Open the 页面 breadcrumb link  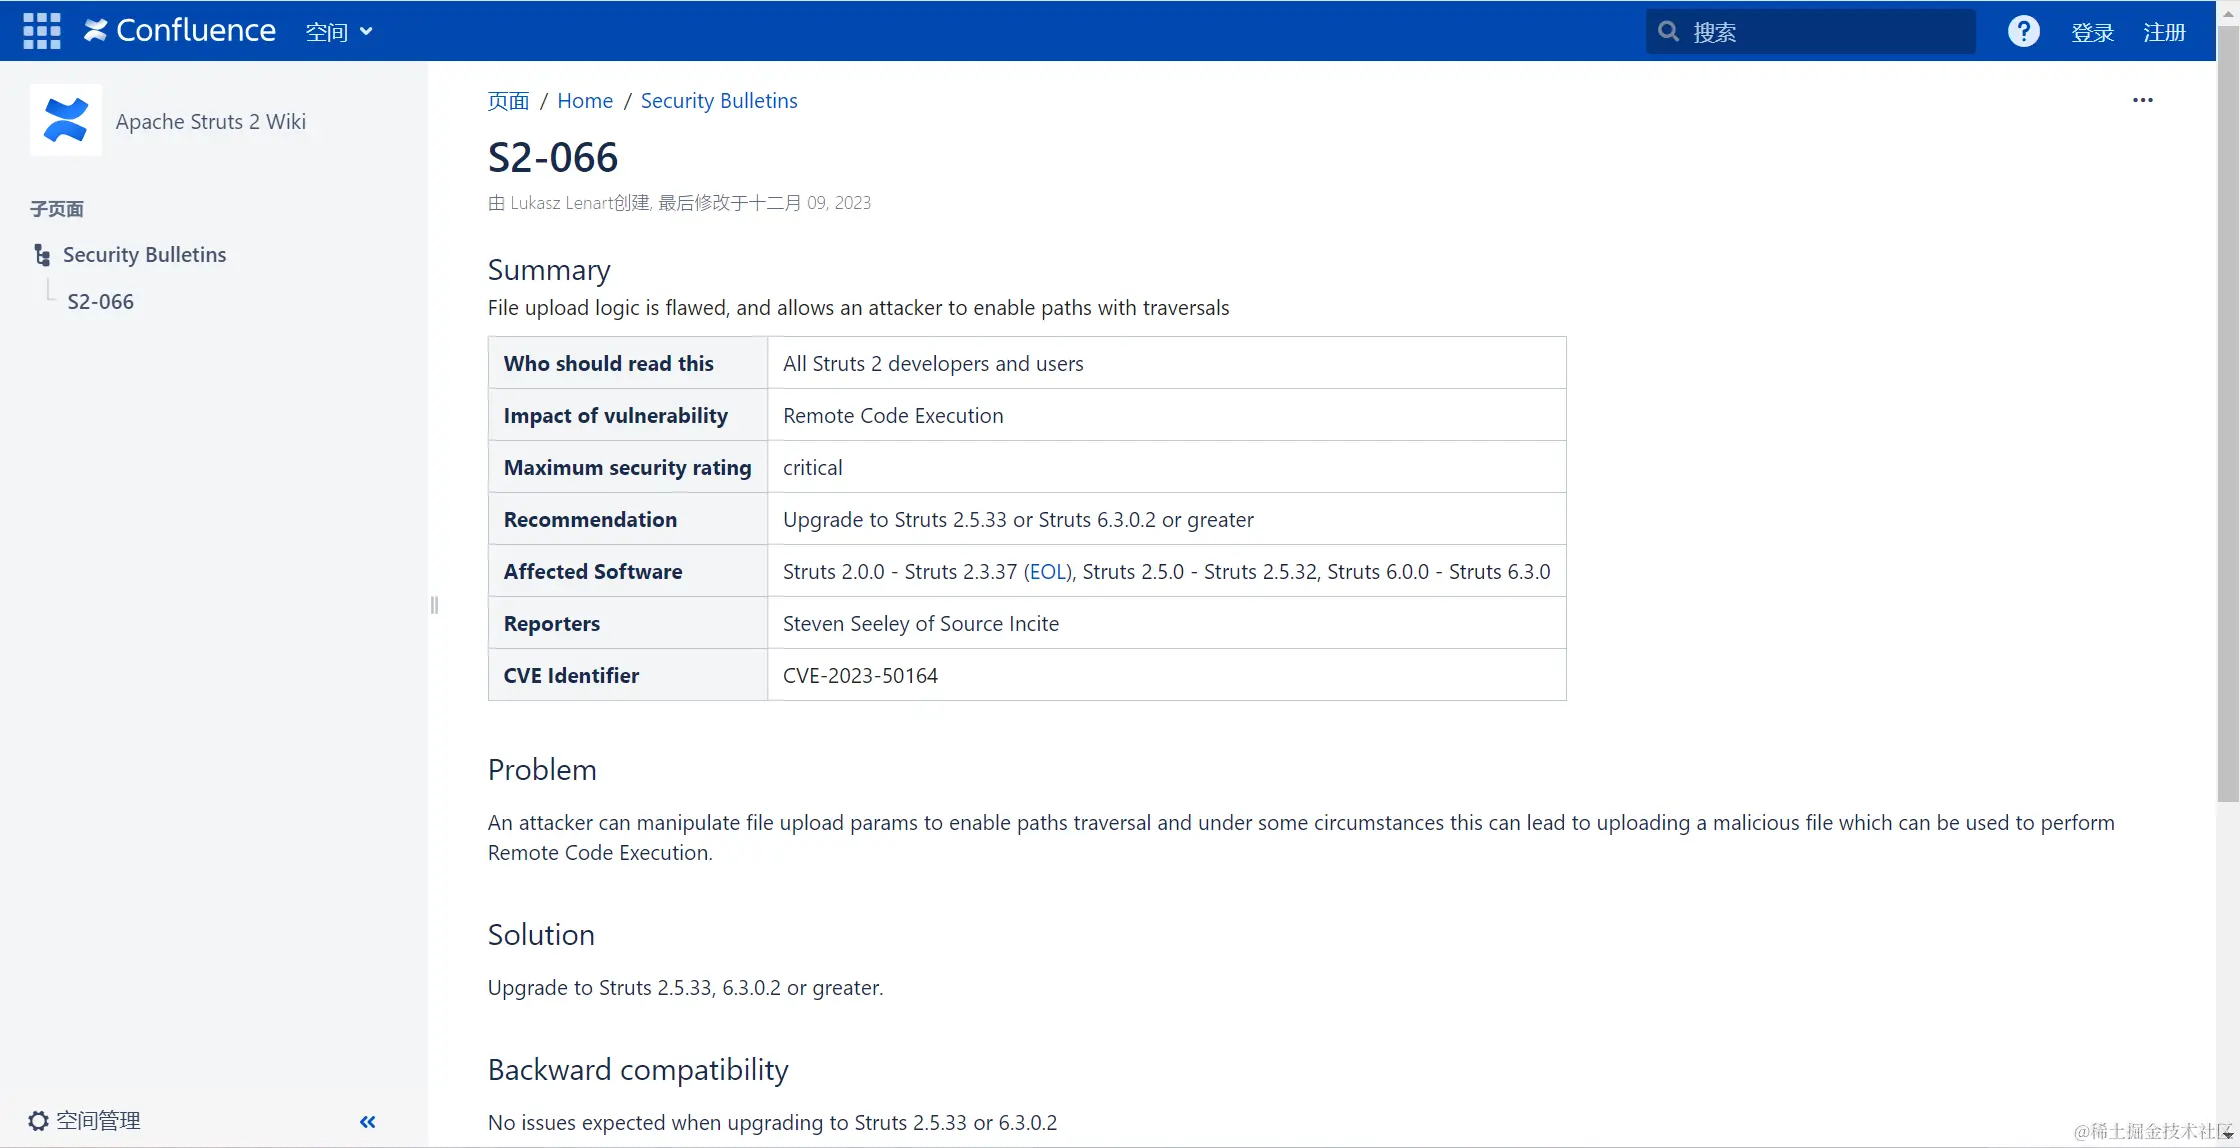[508, 101]
